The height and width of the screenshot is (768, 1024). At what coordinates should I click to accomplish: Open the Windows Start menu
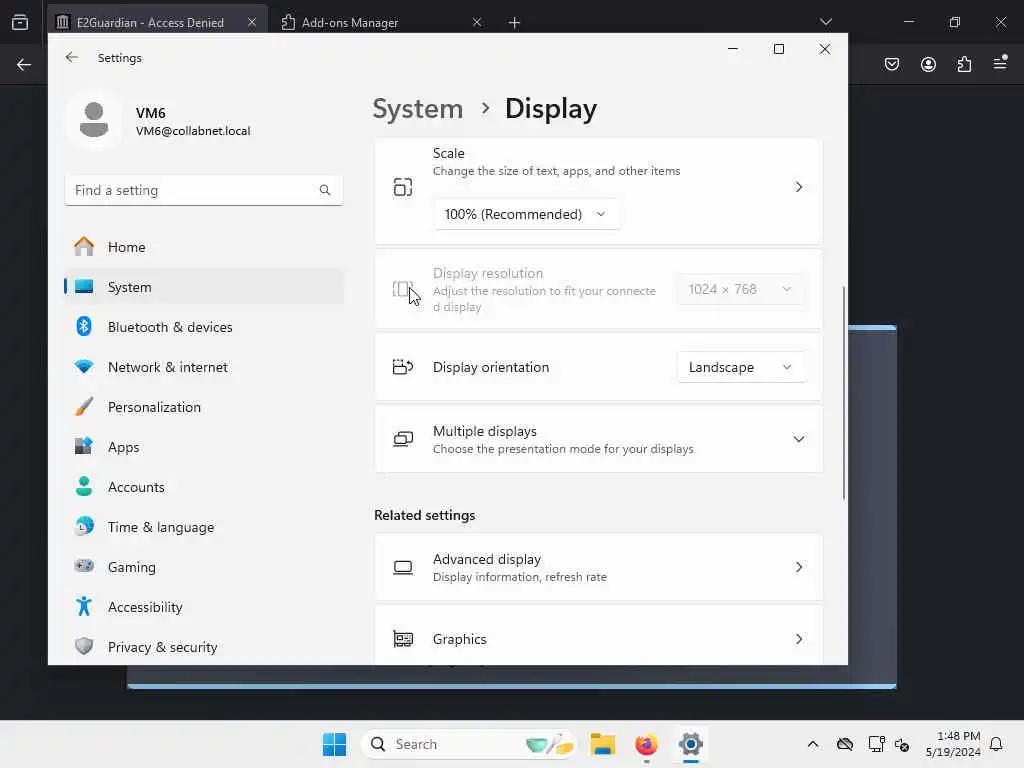pyautogui.click(x=334, y=744)
